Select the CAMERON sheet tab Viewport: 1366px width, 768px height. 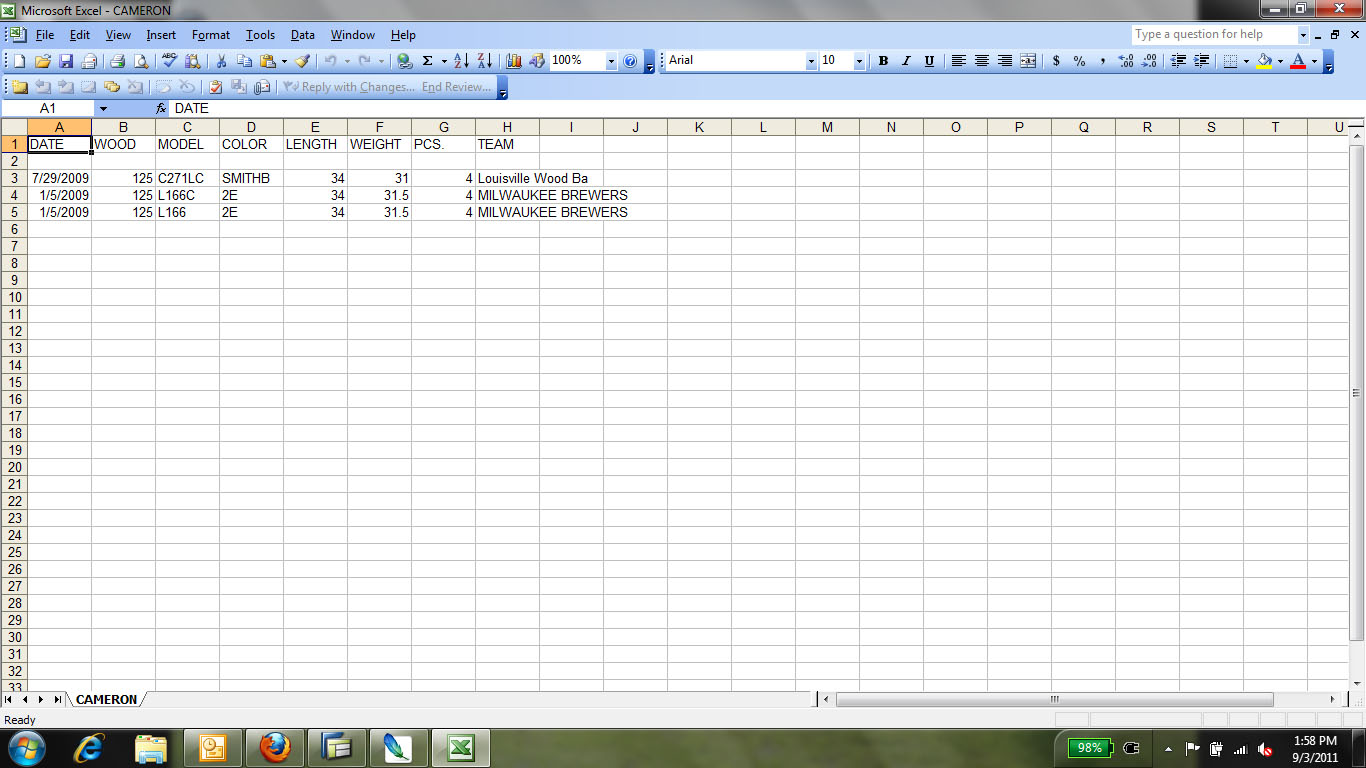(106, 700)
